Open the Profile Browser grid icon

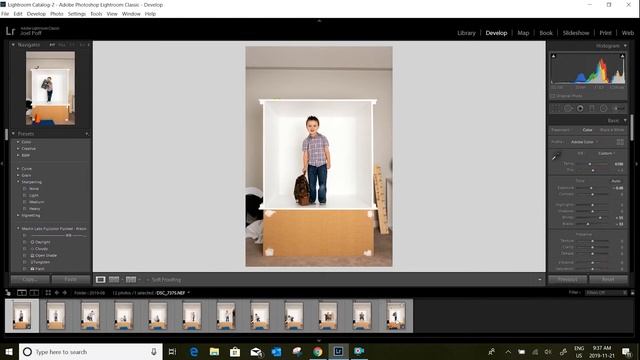620,142
